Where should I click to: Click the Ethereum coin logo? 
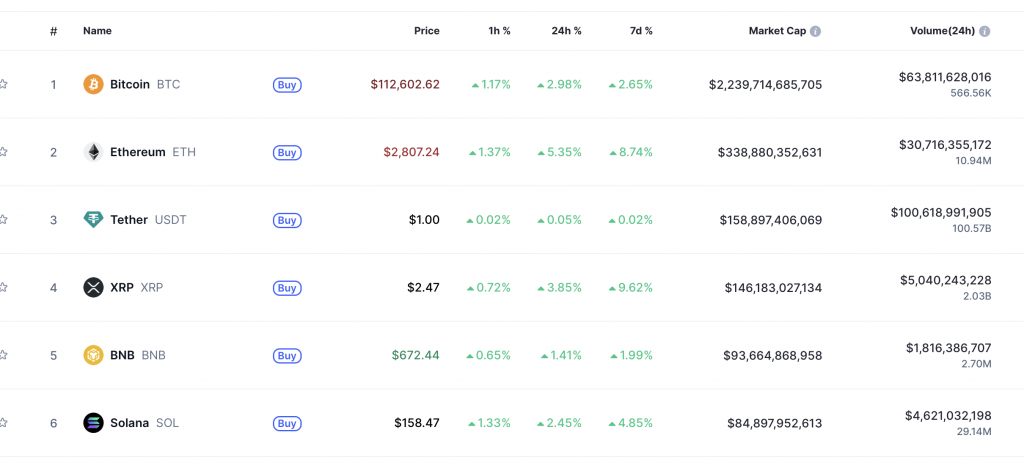coord(93,152)
